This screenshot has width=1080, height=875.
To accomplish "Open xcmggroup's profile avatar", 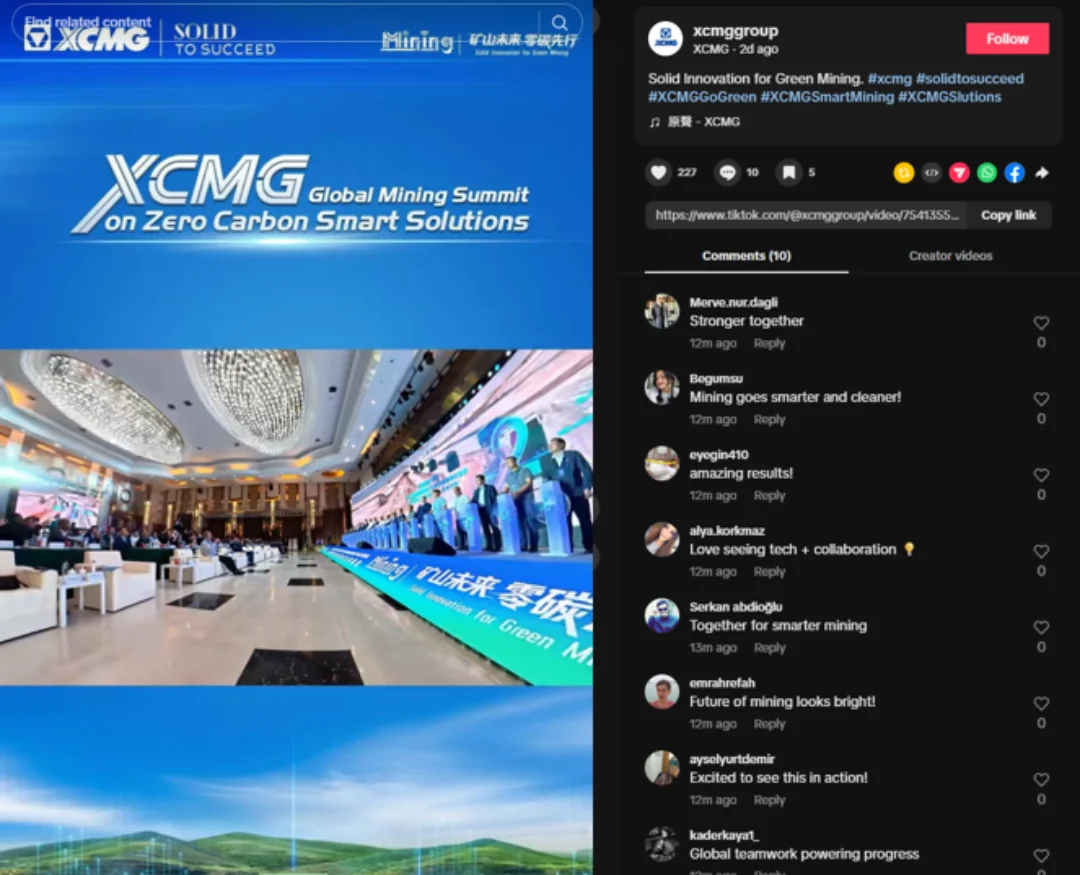I will pyautogui.click(x=665, y=39).
